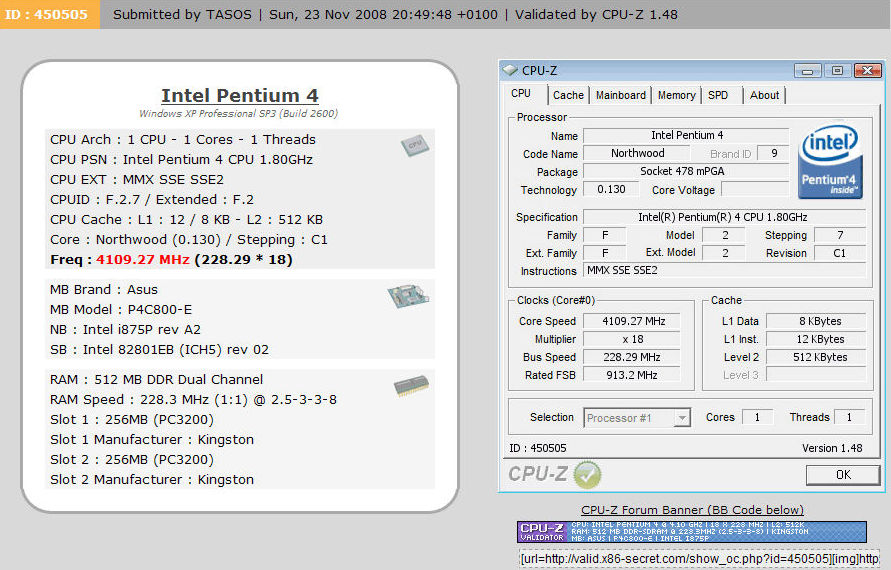Click the 'NB : Intel i875P rev A2' line
891x570 pixels.
point(125,330)
